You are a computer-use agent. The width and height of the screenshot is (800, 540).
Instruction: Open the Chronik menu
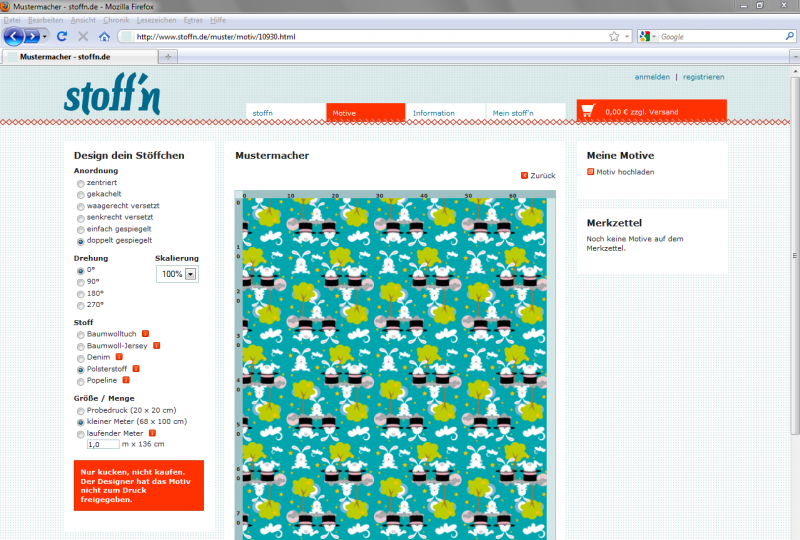pyautogui.click(x=116, y=20)
